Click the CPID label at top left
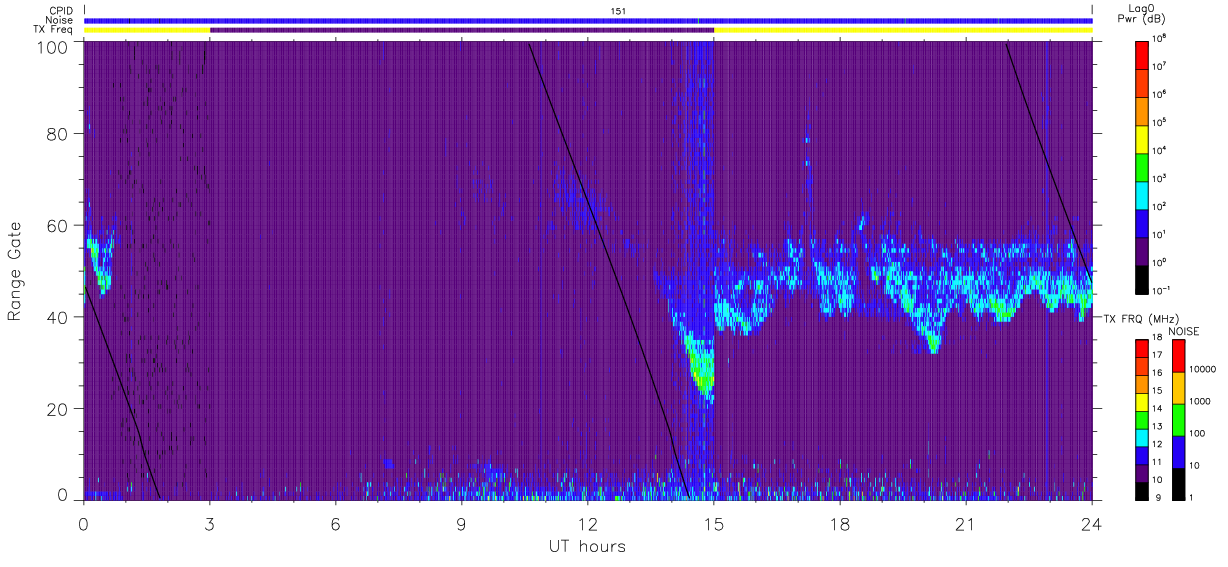1228x567 pixels. 59,10
